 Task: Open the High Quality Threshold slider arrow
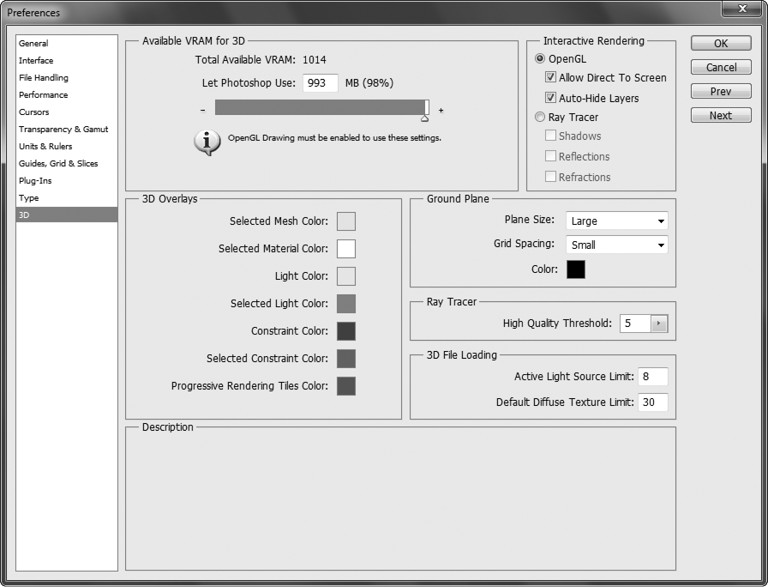coord(658,323)
